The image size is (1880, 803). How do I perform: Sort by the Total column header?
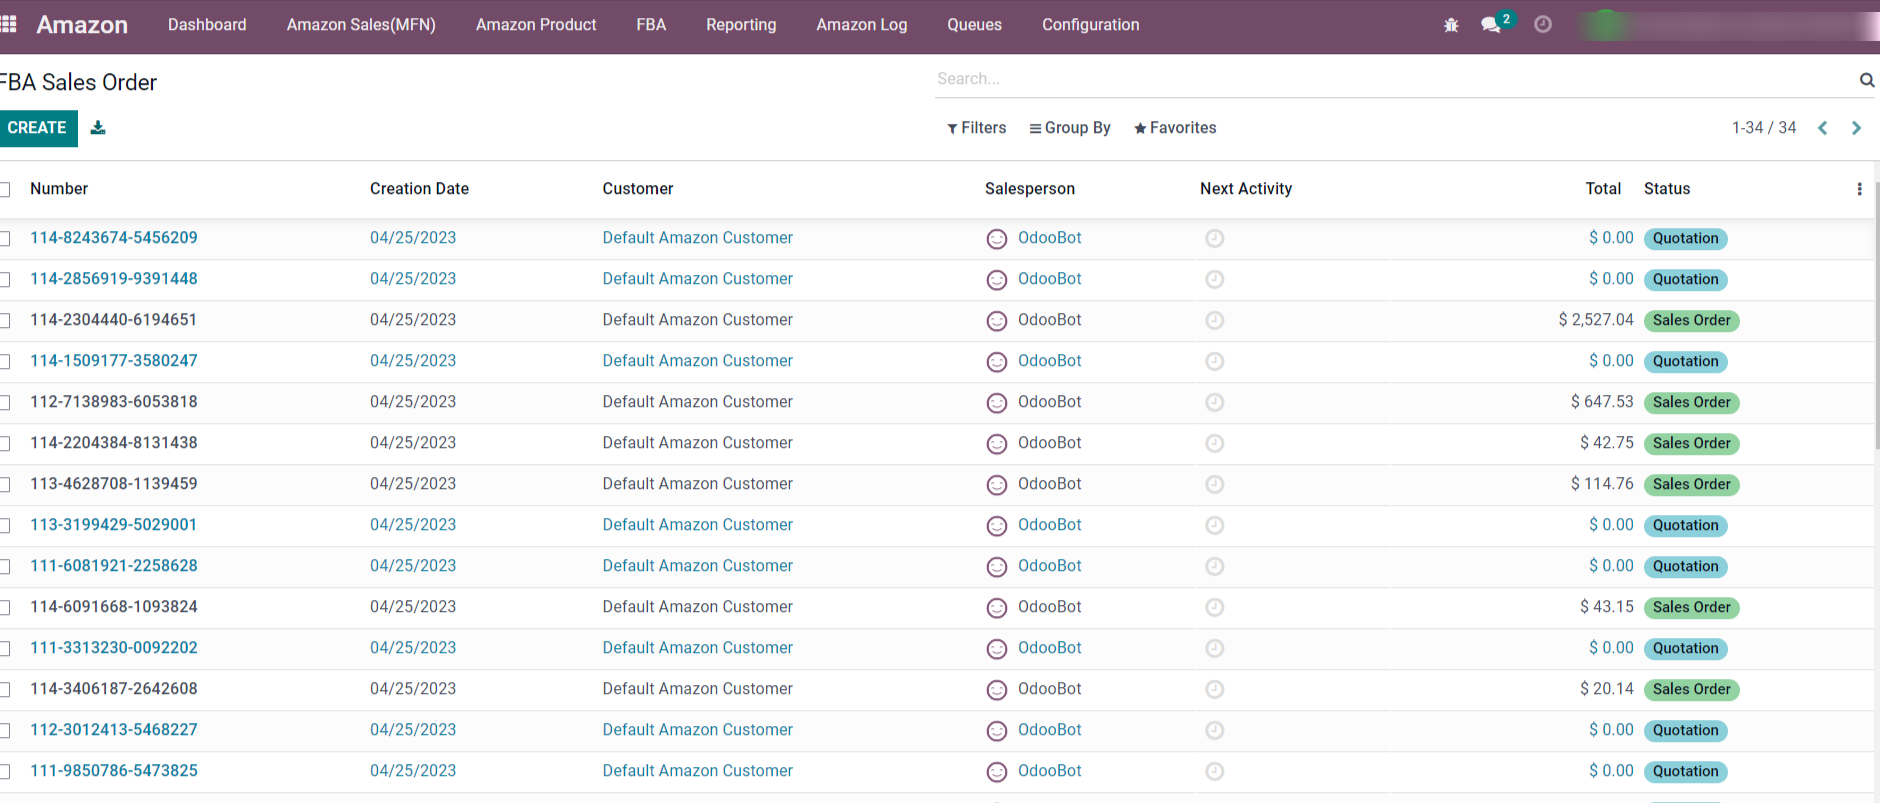1603,189
